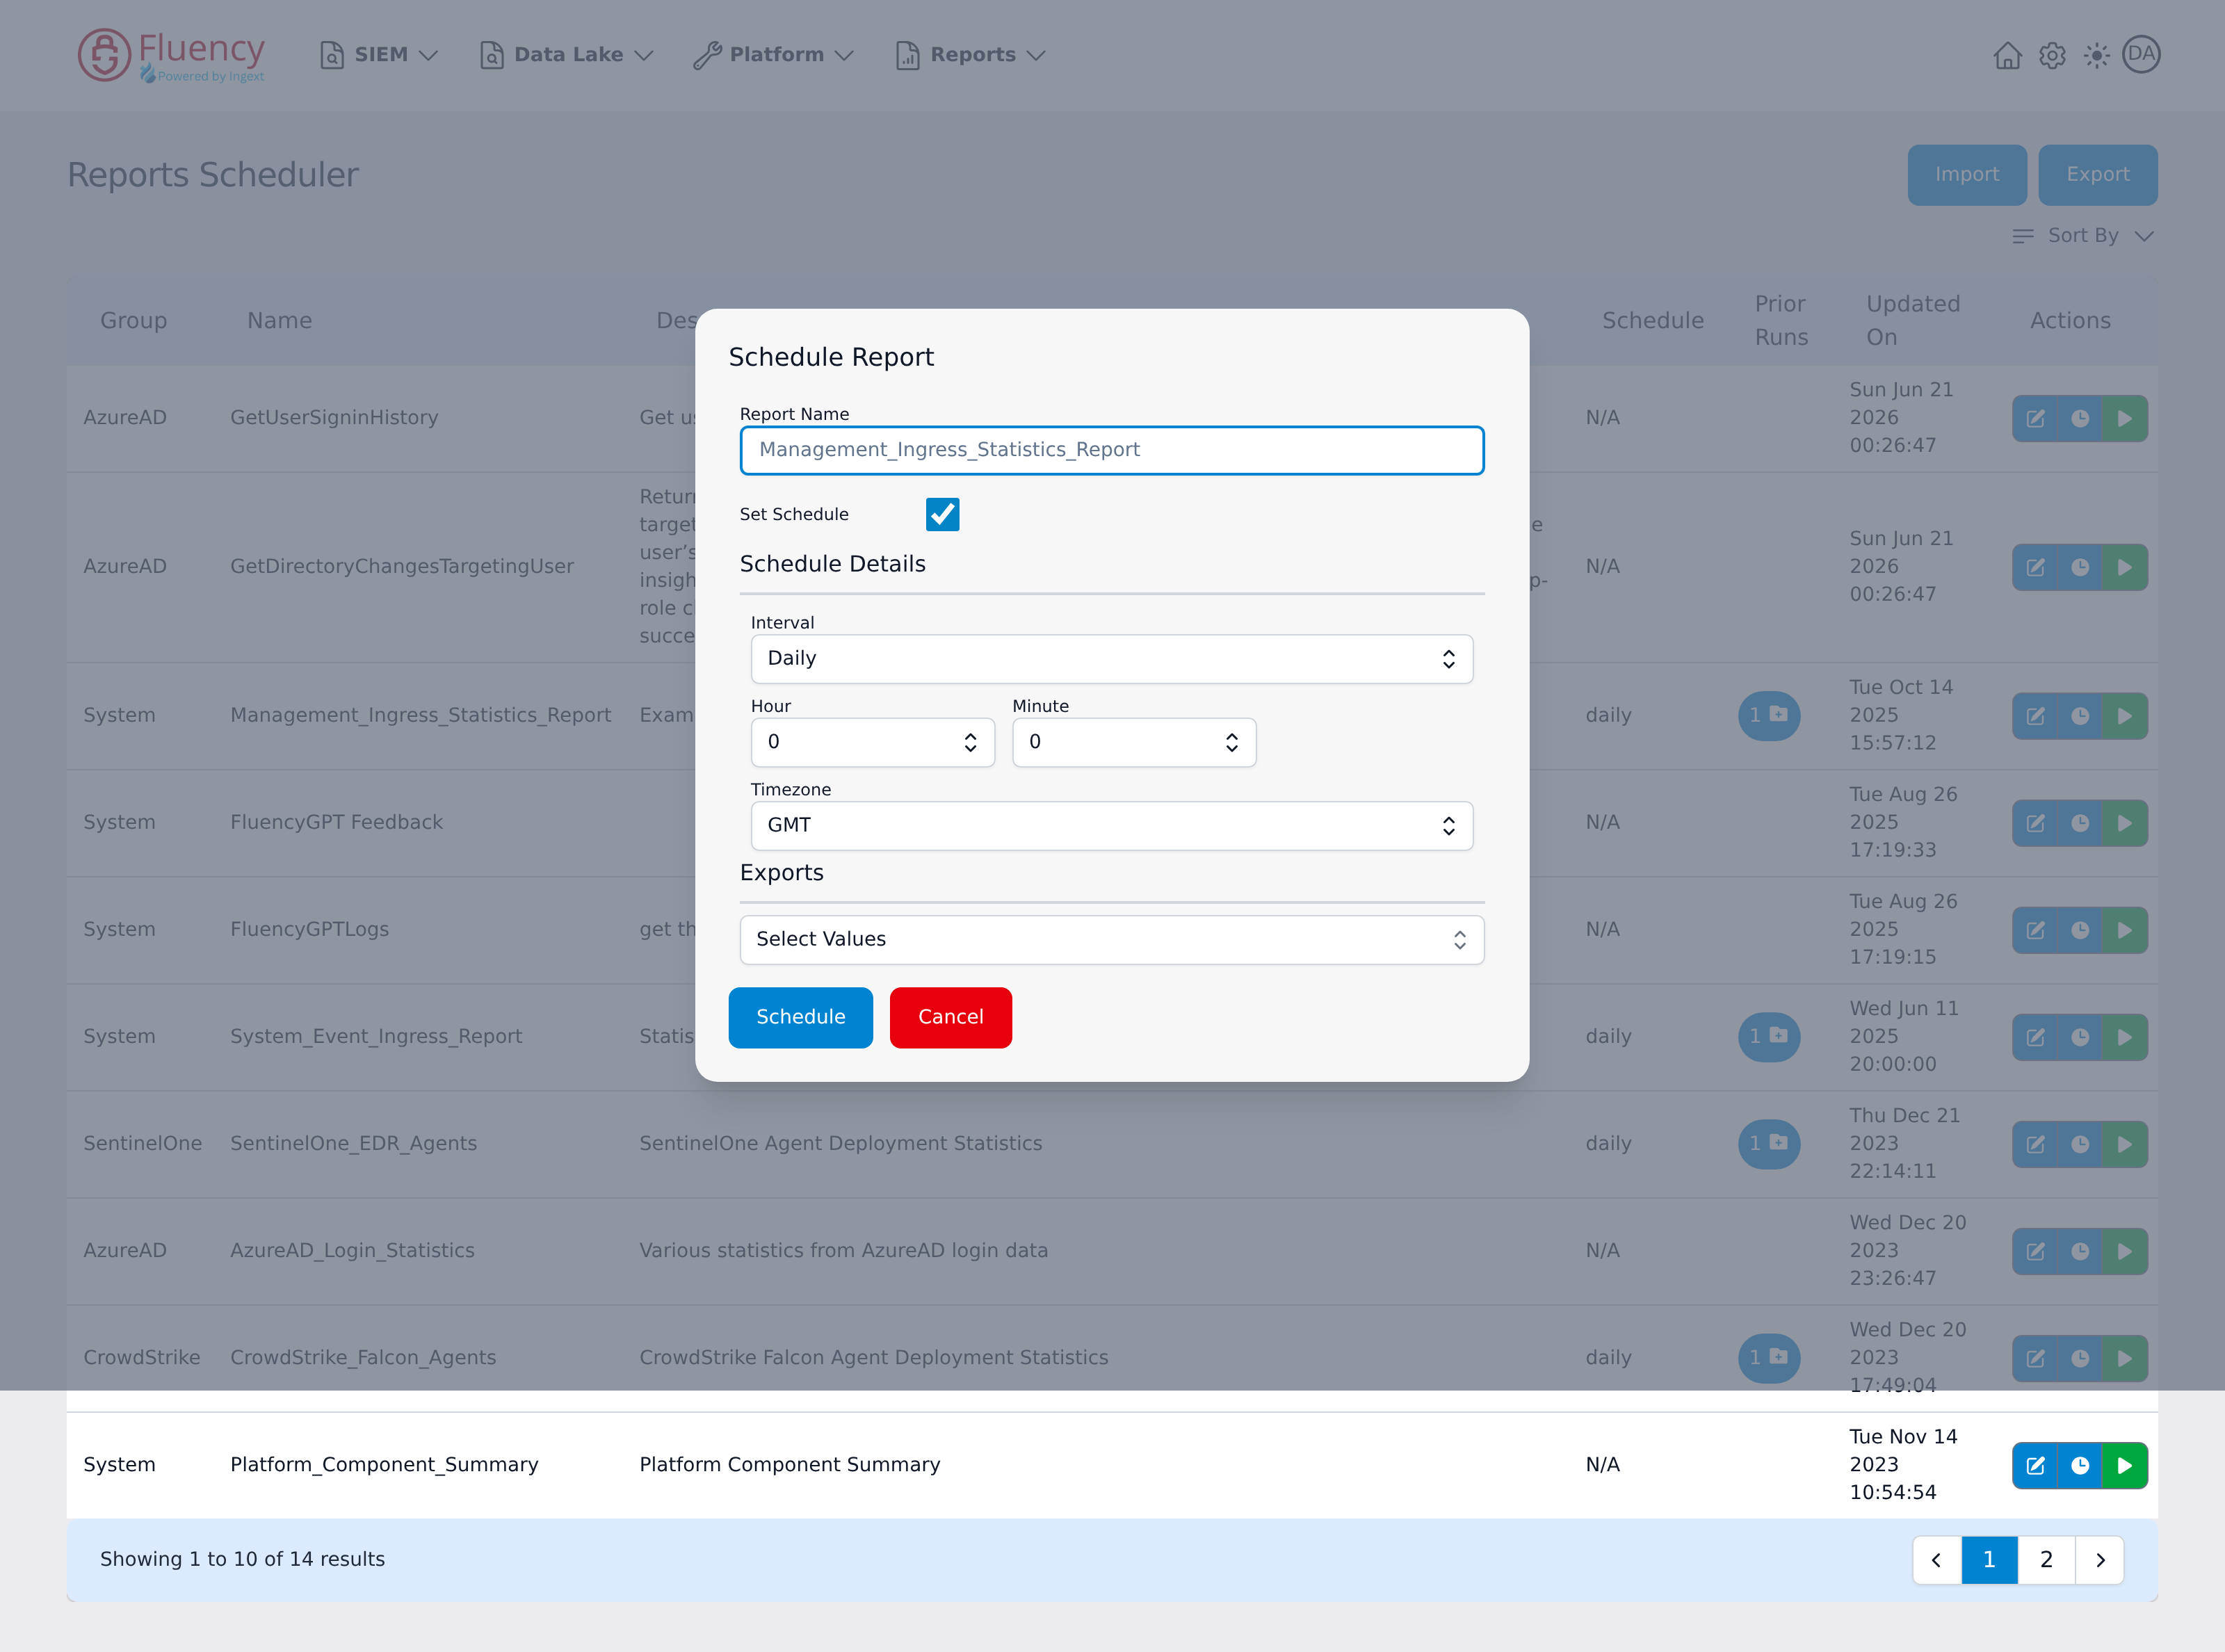
Task: Click the Fluency logo
Action: point(171,55)
